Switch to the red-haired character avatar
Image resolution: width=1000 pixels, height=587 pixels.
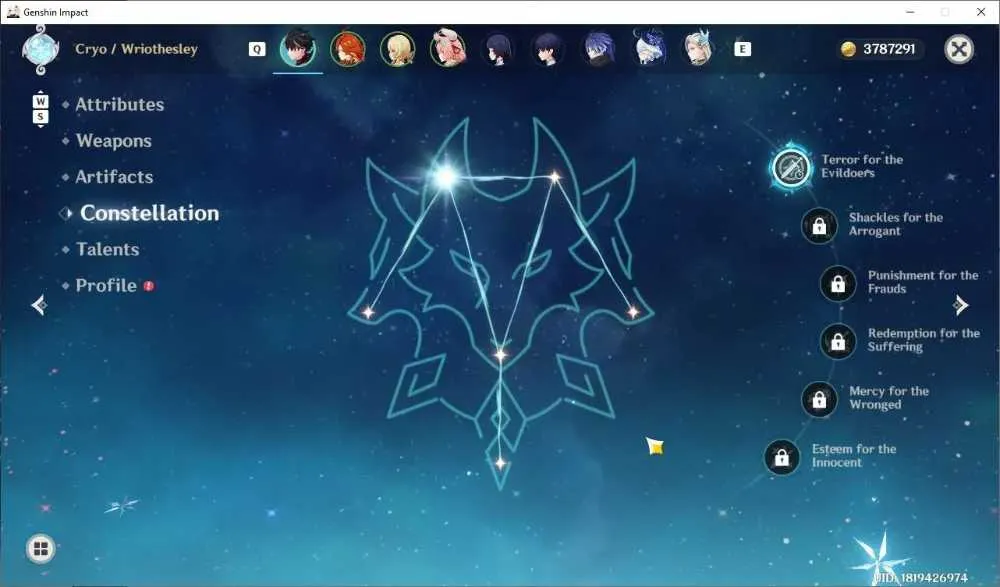click(348, 48)
